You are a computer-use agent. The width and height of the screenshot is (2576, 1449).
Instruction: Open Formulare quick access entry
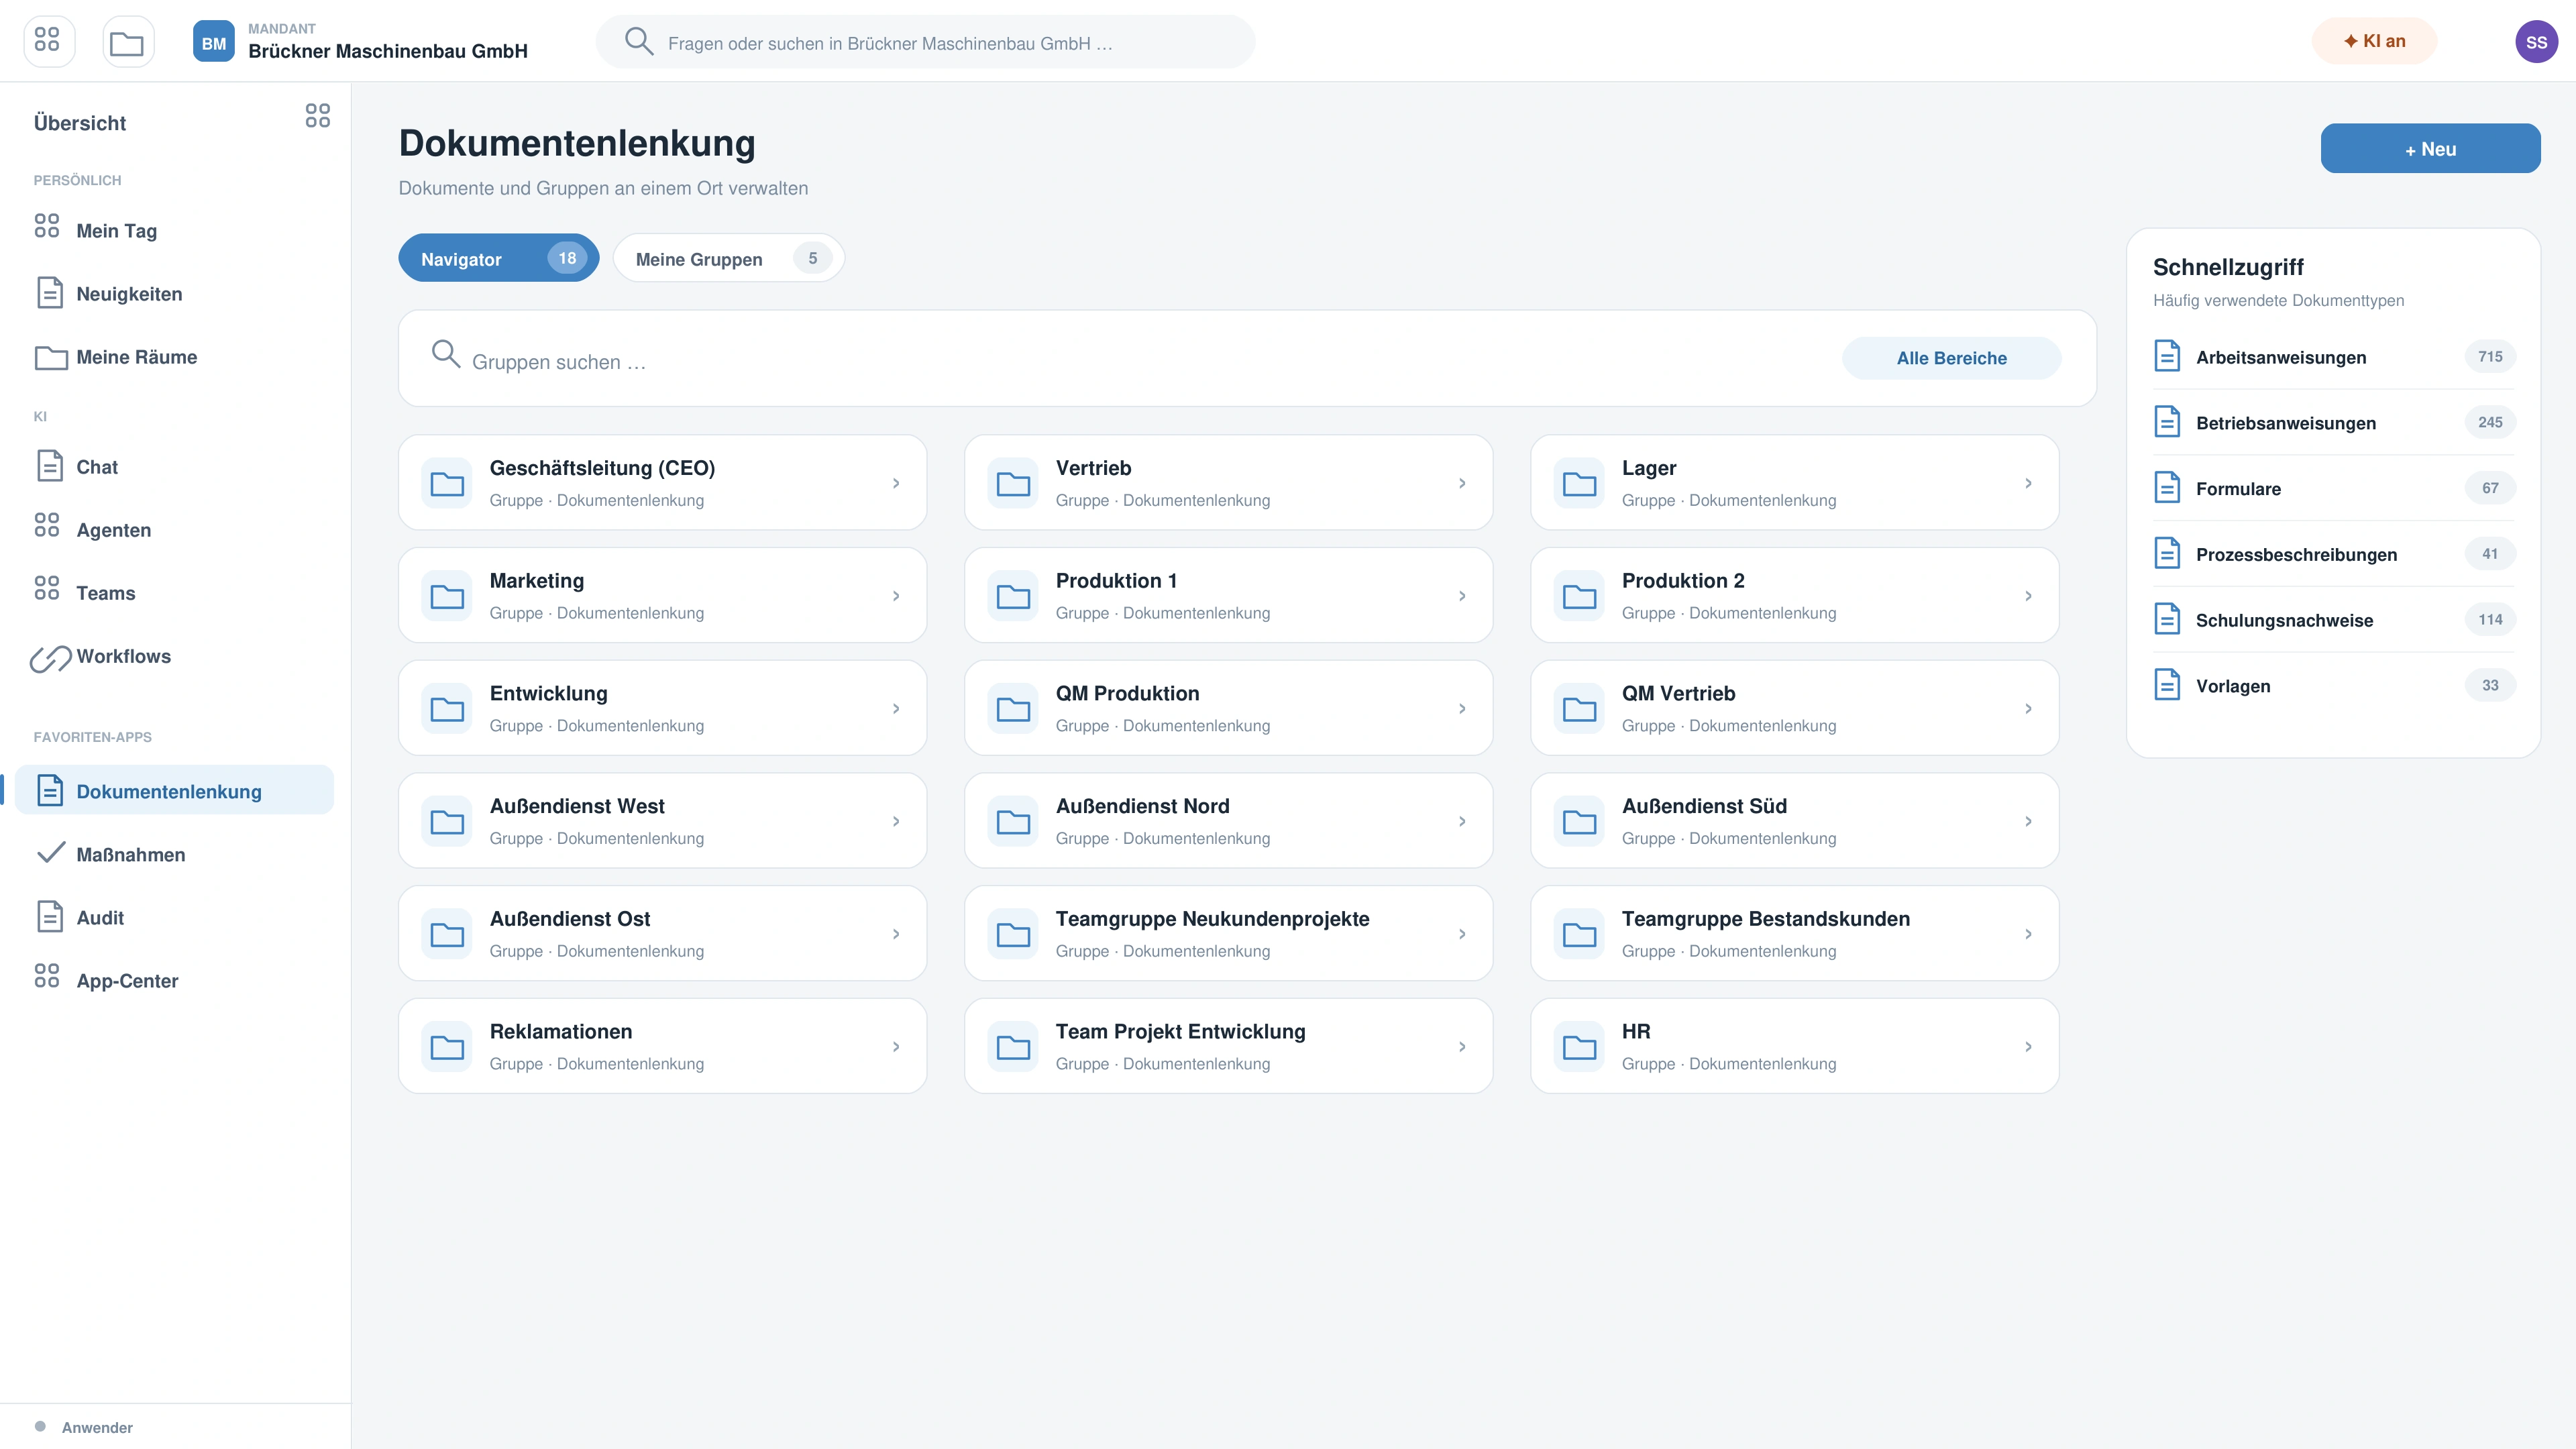point(2334,489)
